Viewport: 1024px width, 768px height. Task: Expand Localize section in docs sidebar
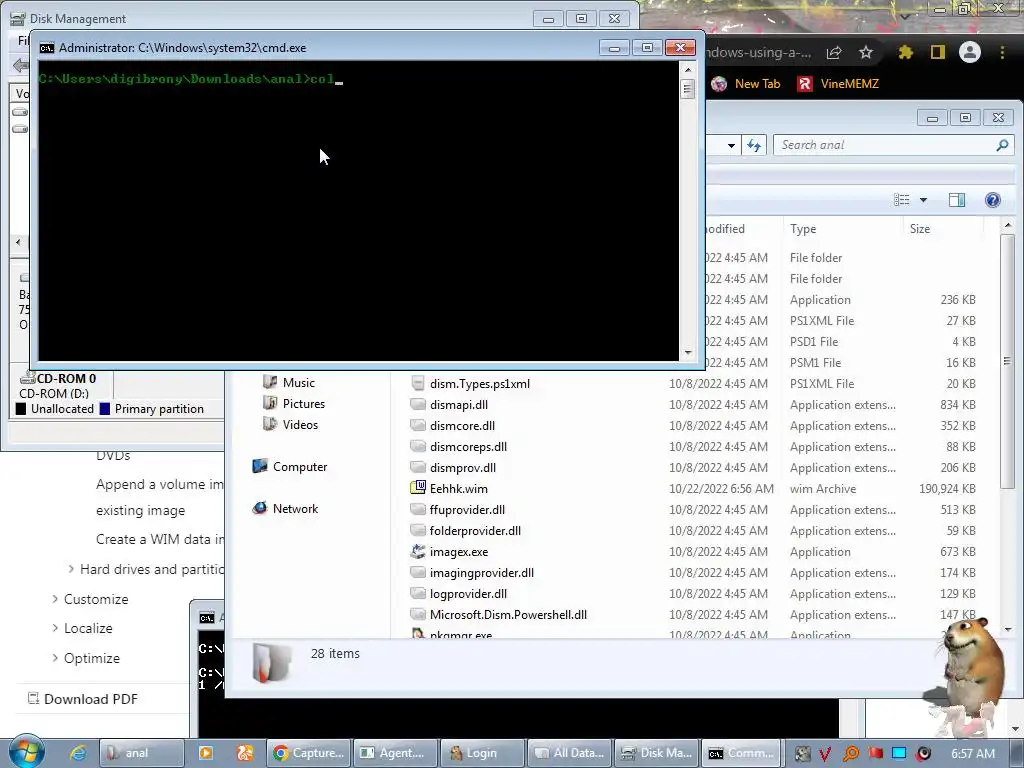pos(55,628)
